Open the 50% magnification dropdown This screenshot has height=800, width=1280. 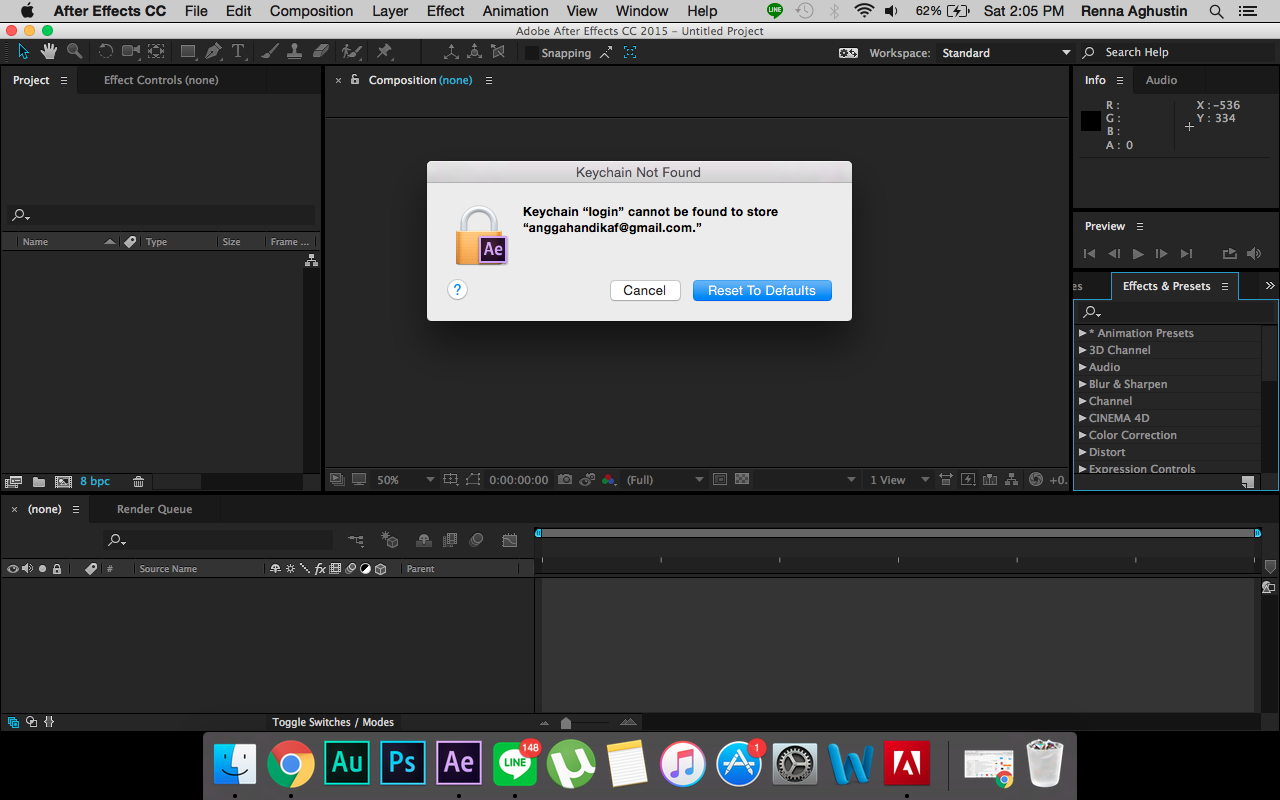click(x=405, y=480)
